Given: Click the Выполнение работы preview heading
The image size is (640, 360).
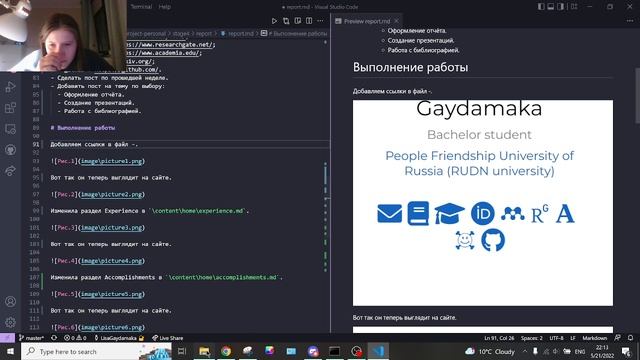Looking at the screenshot, I should pos(410,67).
